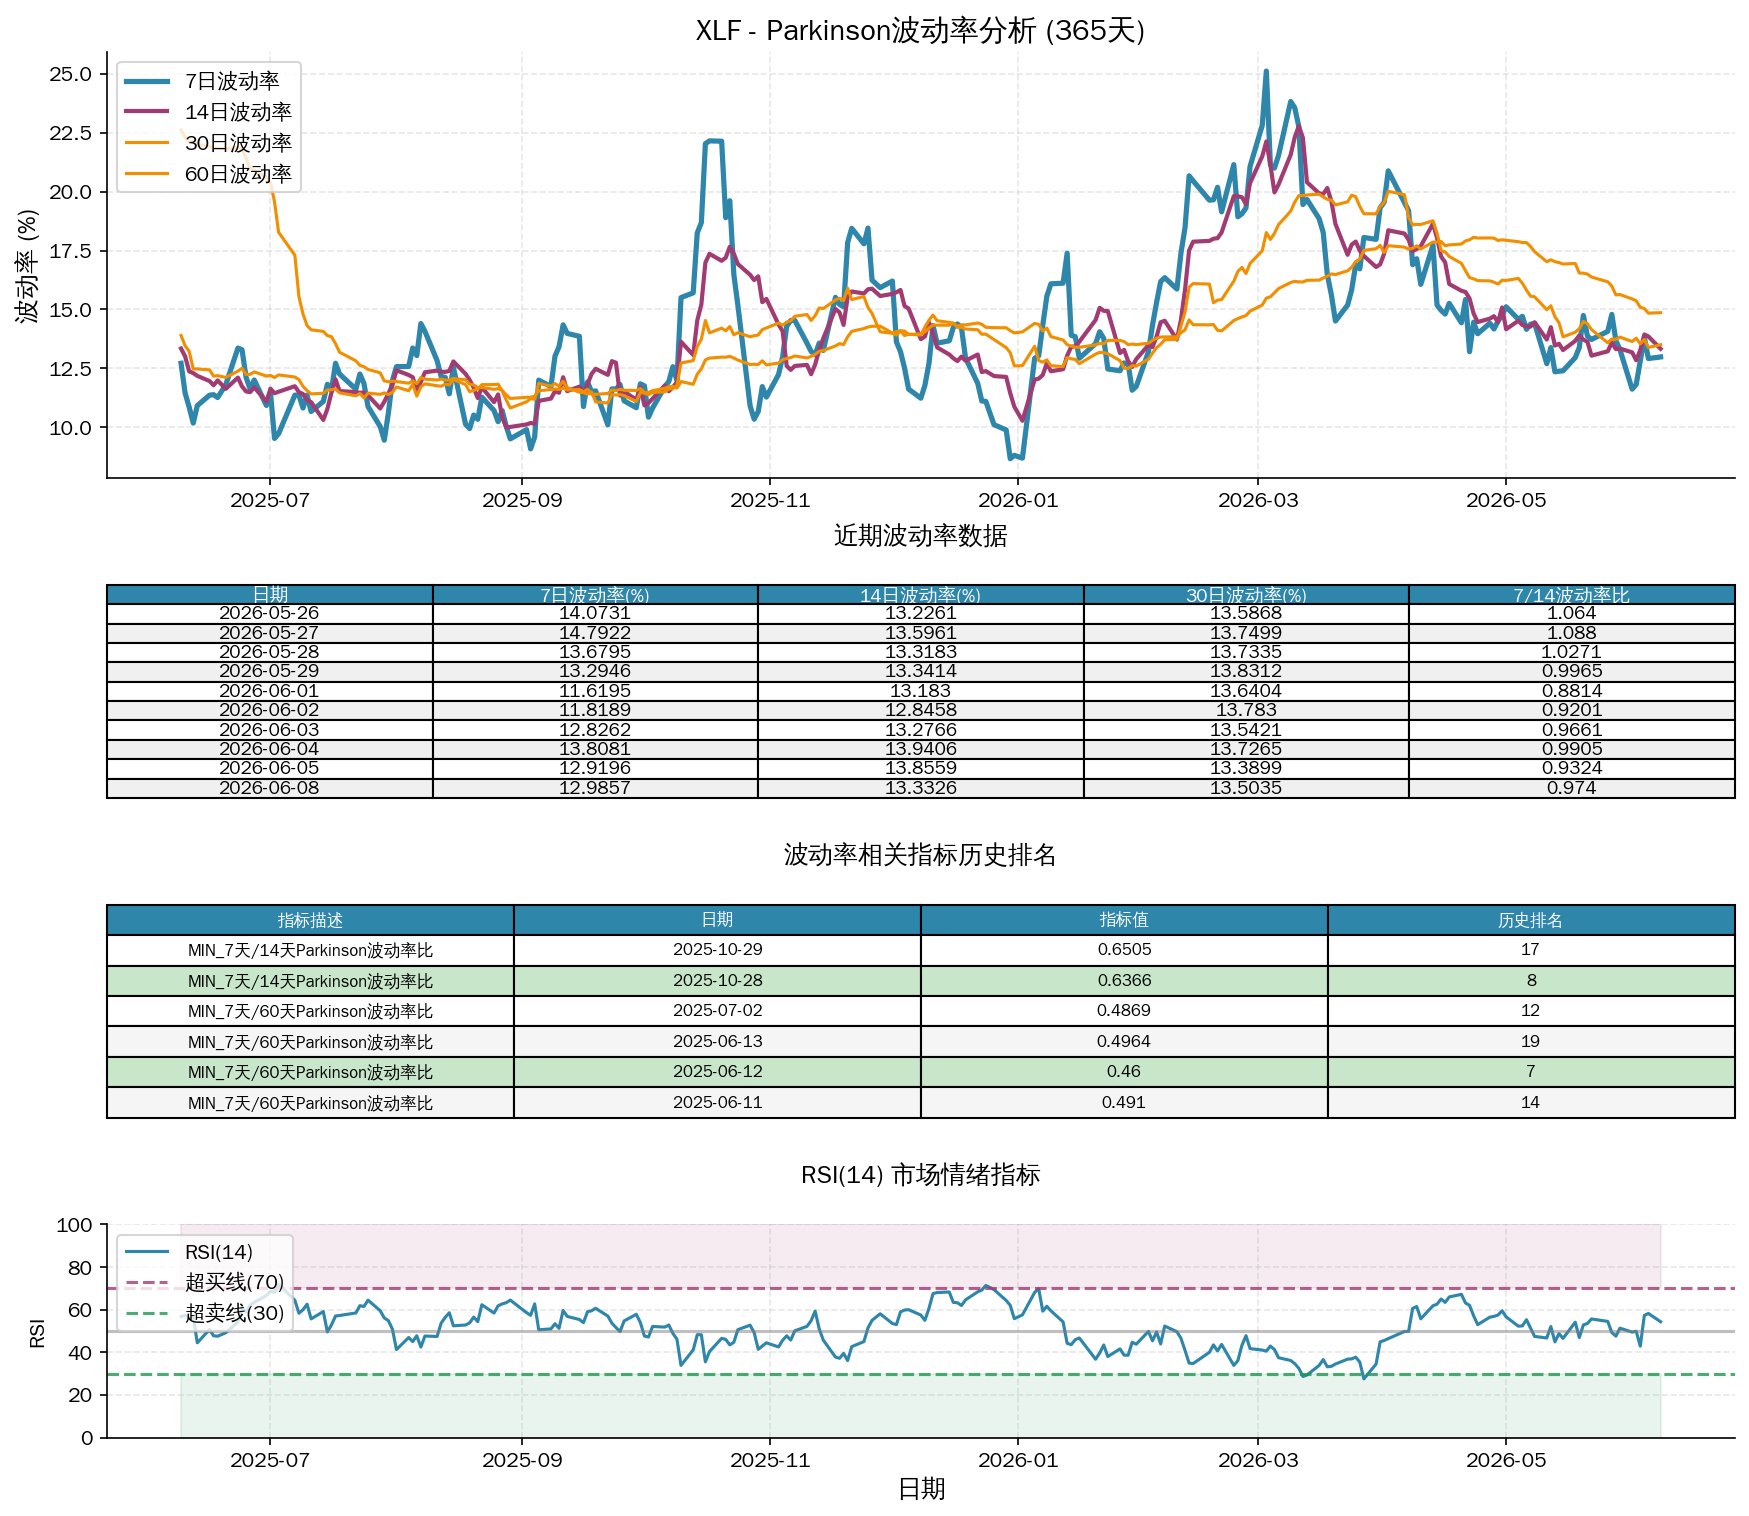Screen dimensions: 1749x1516
Task: Click the 13.8312 value cell
Action: [x=1246, y=671]
